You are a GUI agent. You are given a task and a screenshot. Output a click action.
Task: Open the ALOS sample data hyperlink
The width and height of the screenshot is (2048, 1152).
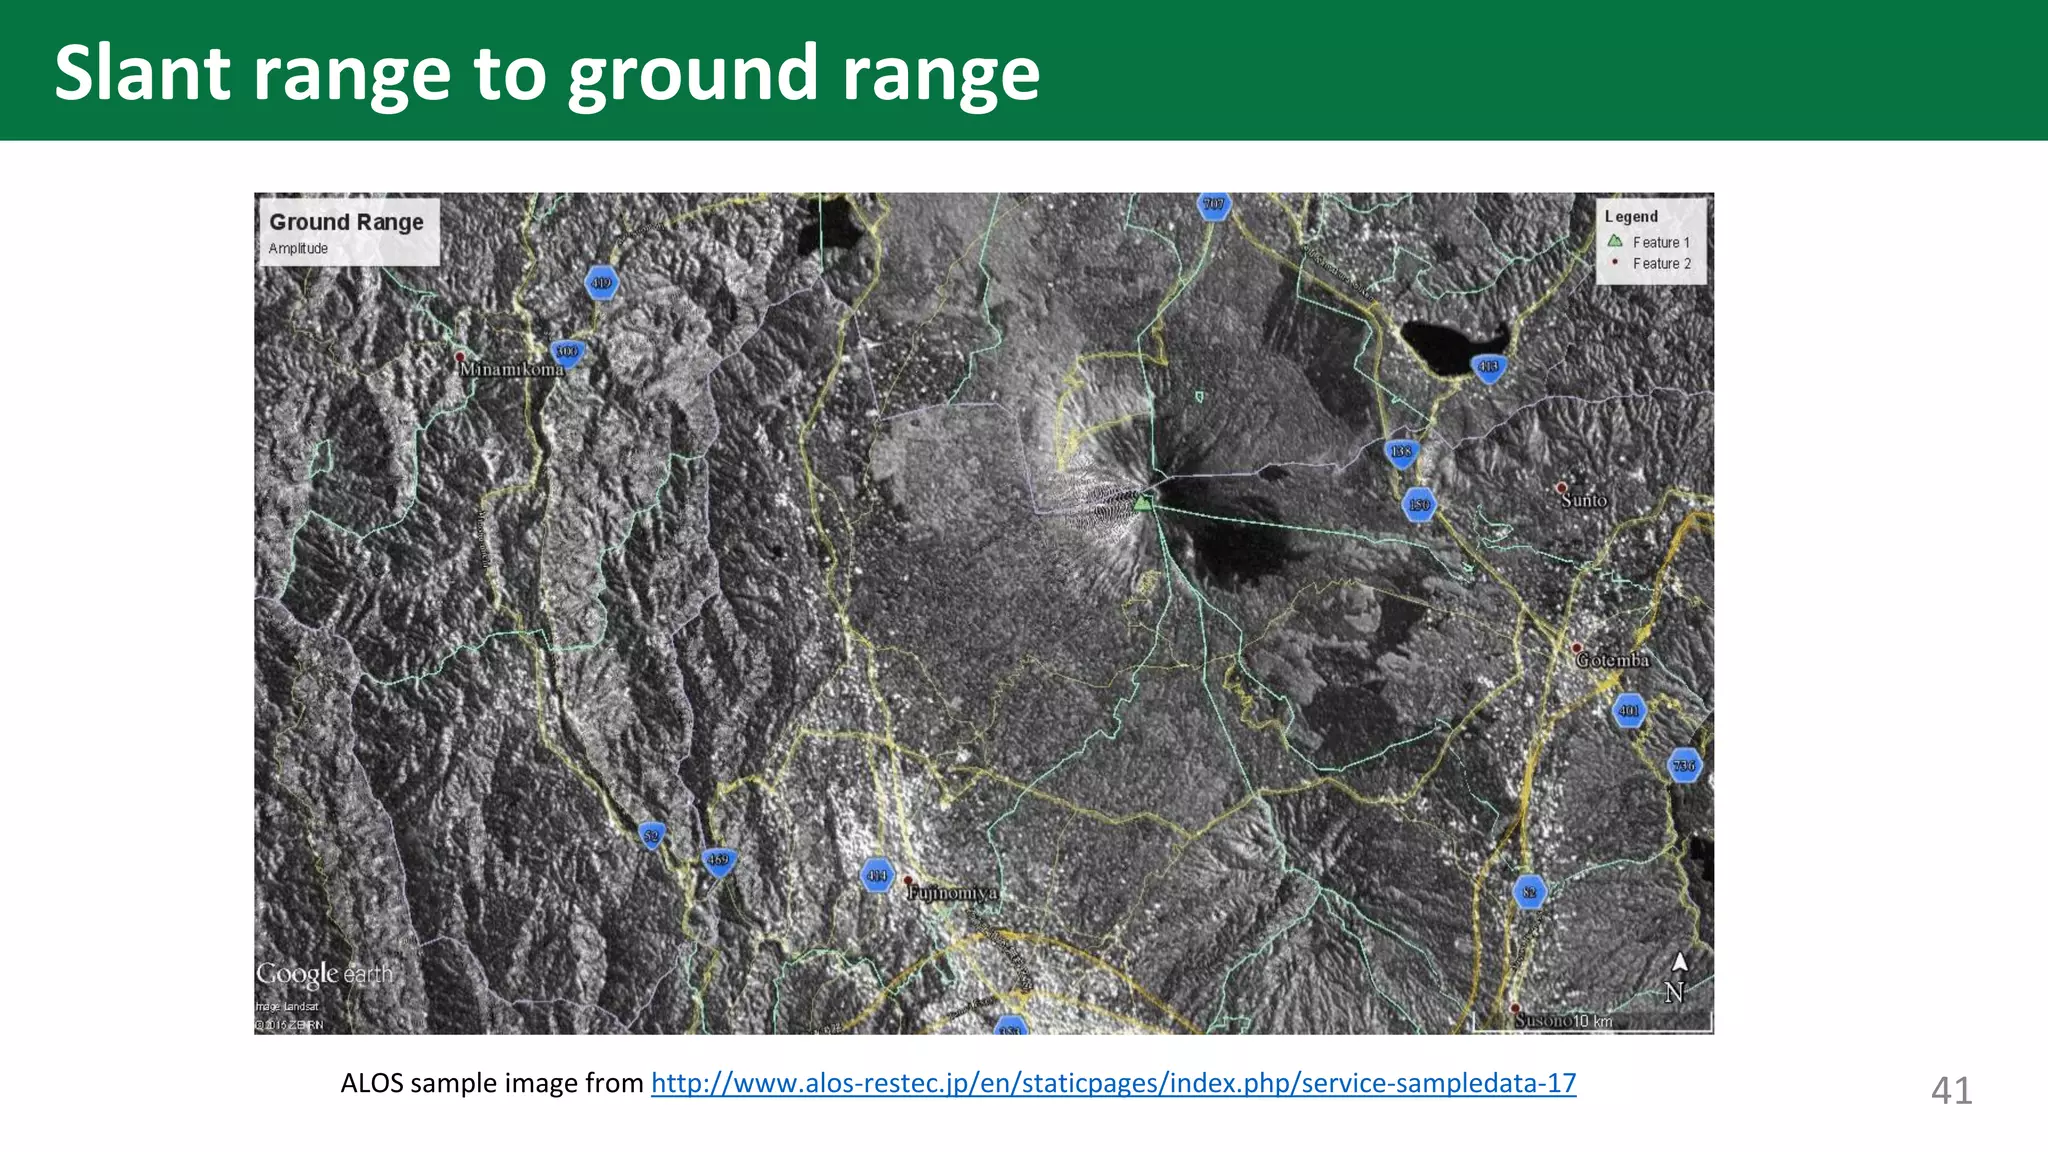[1113, 1083]
